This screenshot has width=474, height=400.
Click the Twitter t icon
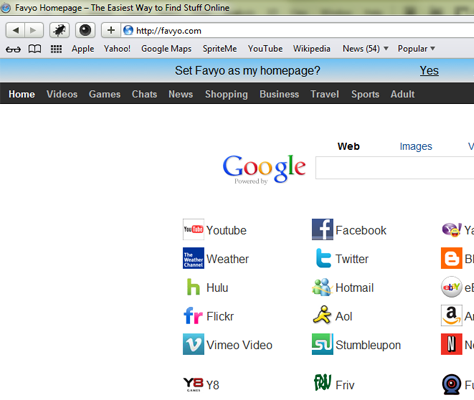pyautogui.click(x=323, y=258)
